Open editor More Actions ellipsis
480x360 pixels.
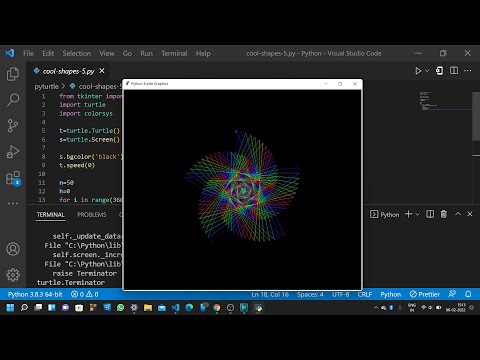click(468, 71)
